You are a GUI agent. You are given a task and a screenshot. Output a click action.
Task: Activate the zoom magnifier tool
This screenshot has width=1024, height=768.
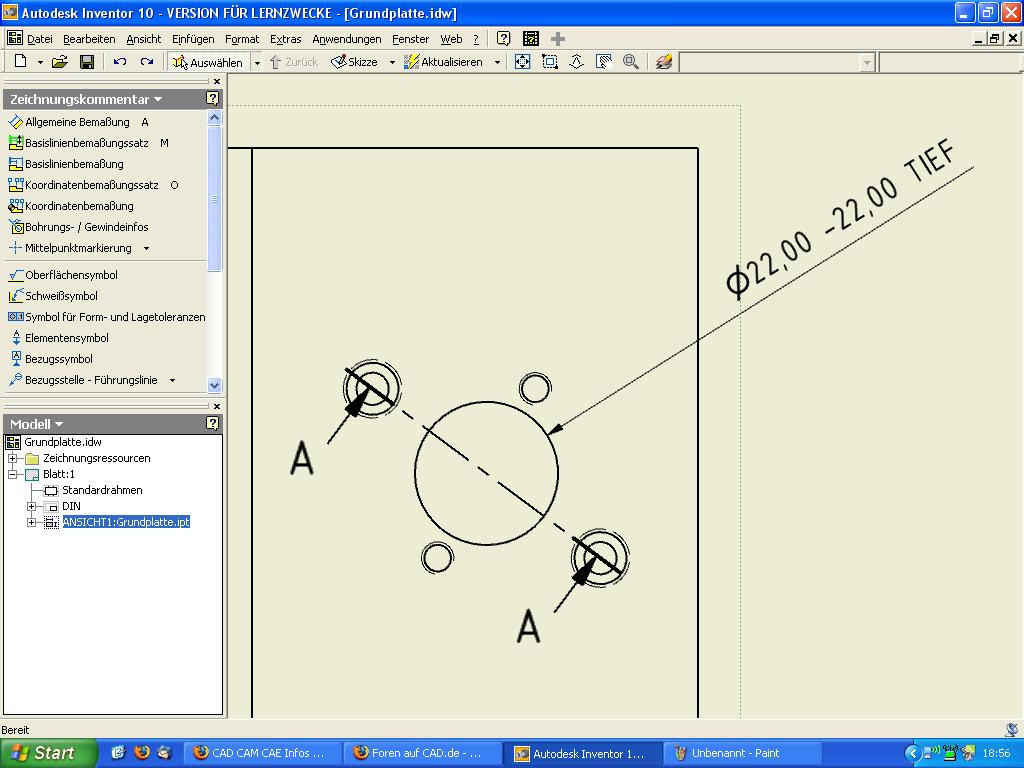[631, 62]
